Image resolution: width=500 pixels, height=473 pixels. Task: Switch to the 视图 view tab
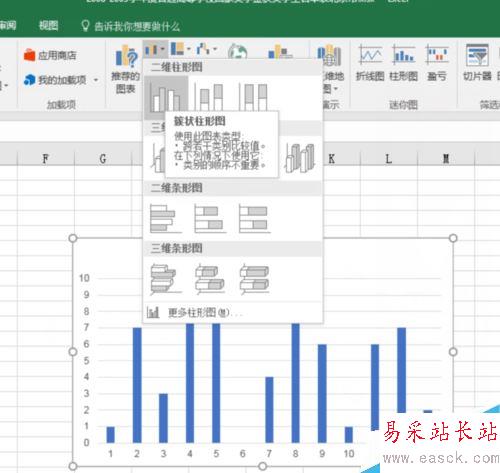click(49, 25)
